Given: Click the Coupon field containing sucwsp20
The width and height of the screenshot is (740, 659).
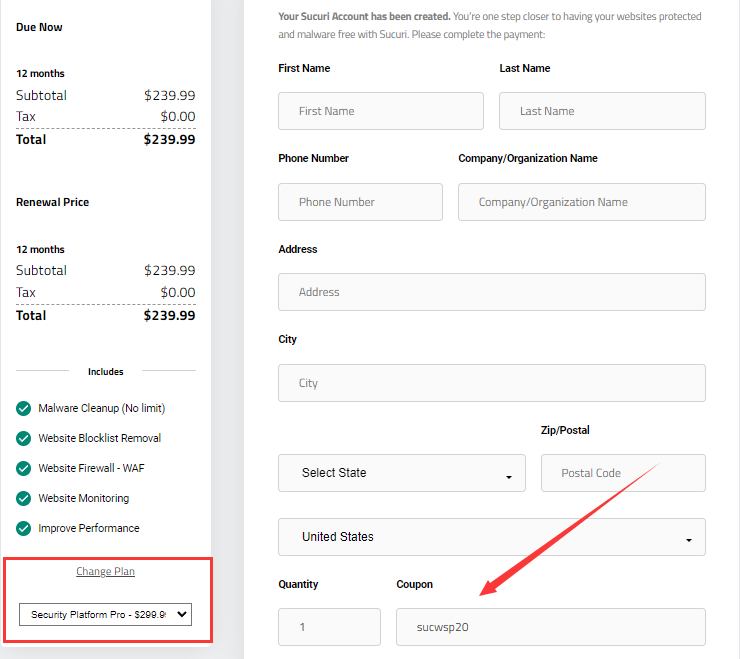Looking at the screenshot, I should 550,627.
